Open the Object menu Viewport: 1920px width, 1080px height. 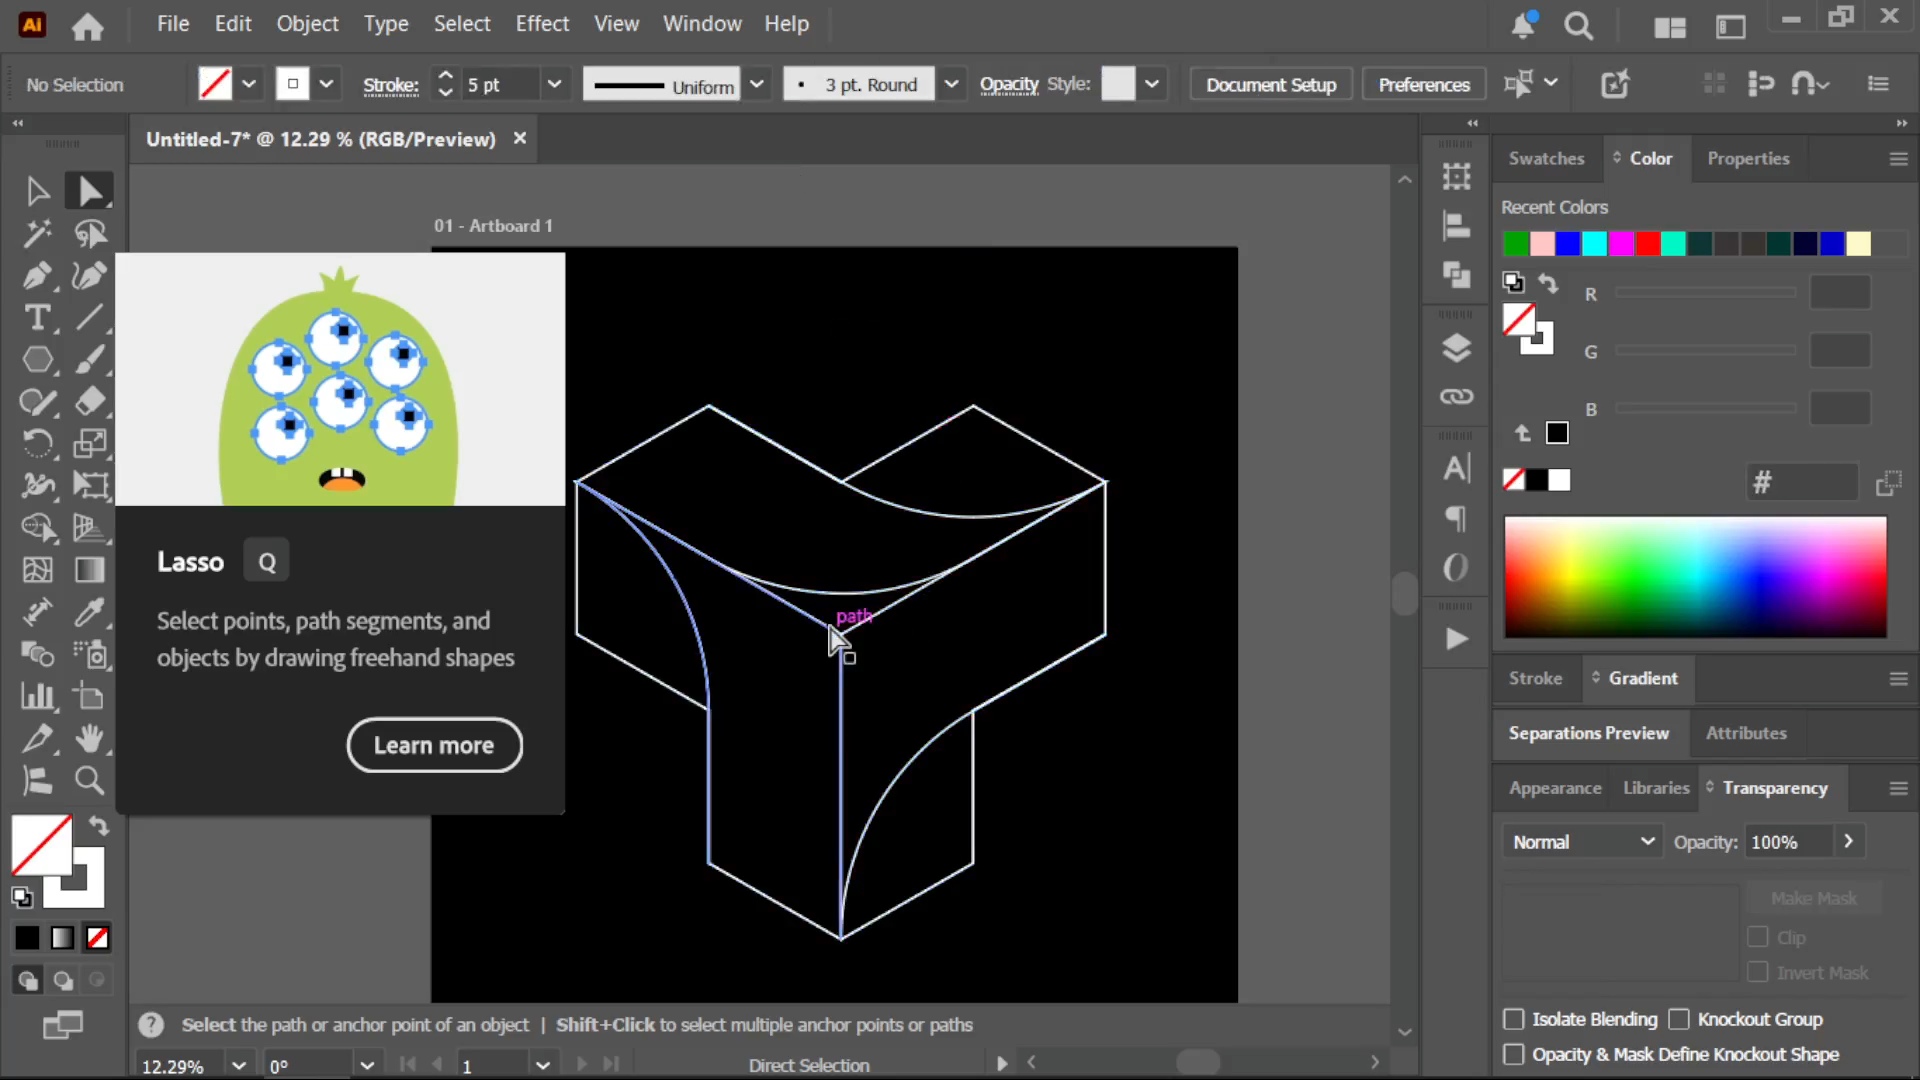coord(307,24)
